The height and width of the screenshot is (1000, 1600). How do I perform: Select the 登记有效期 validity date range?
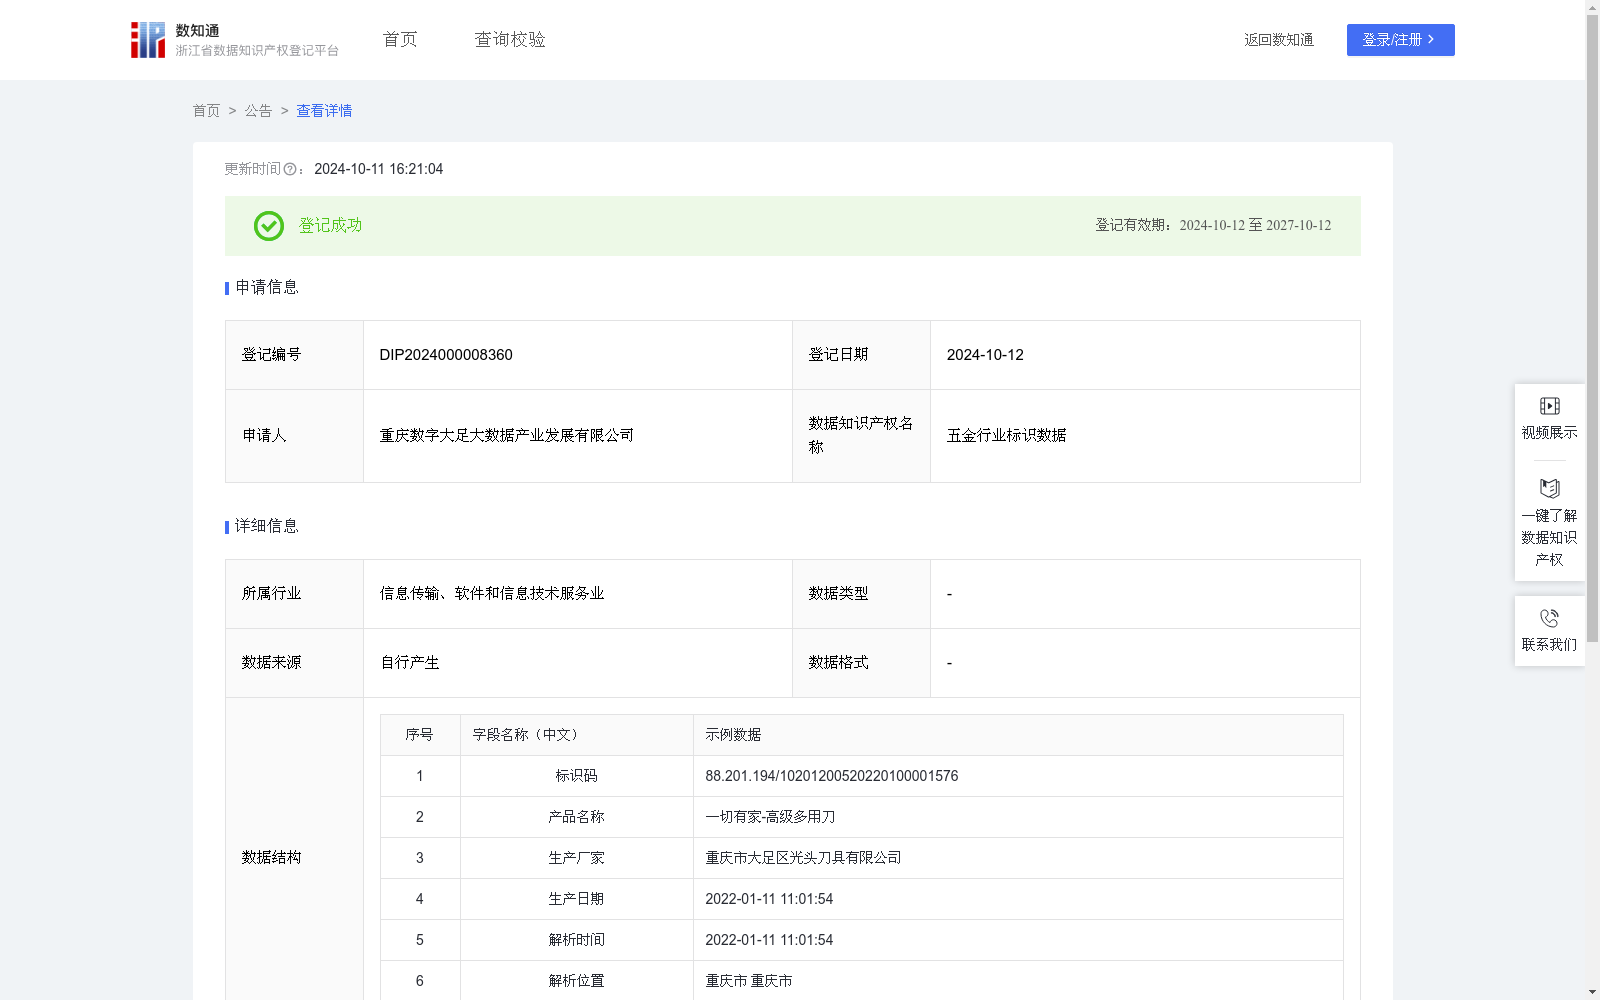pos(1255,226)
